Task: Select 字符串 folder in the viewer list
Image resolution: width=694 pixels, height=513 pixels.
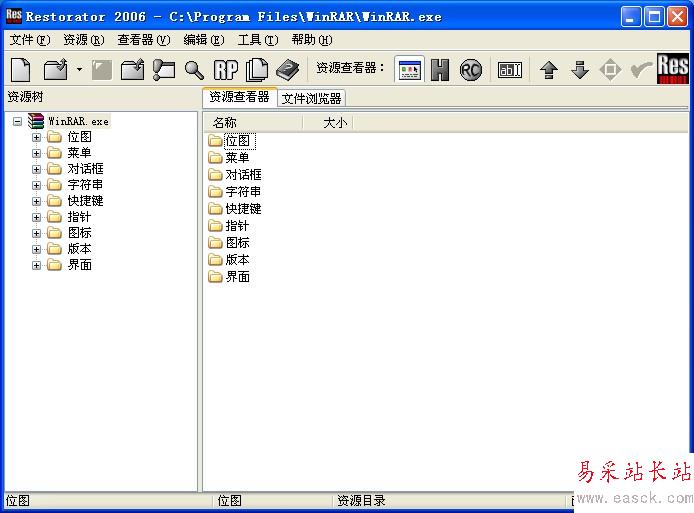Action: click(x=235, y=192)
